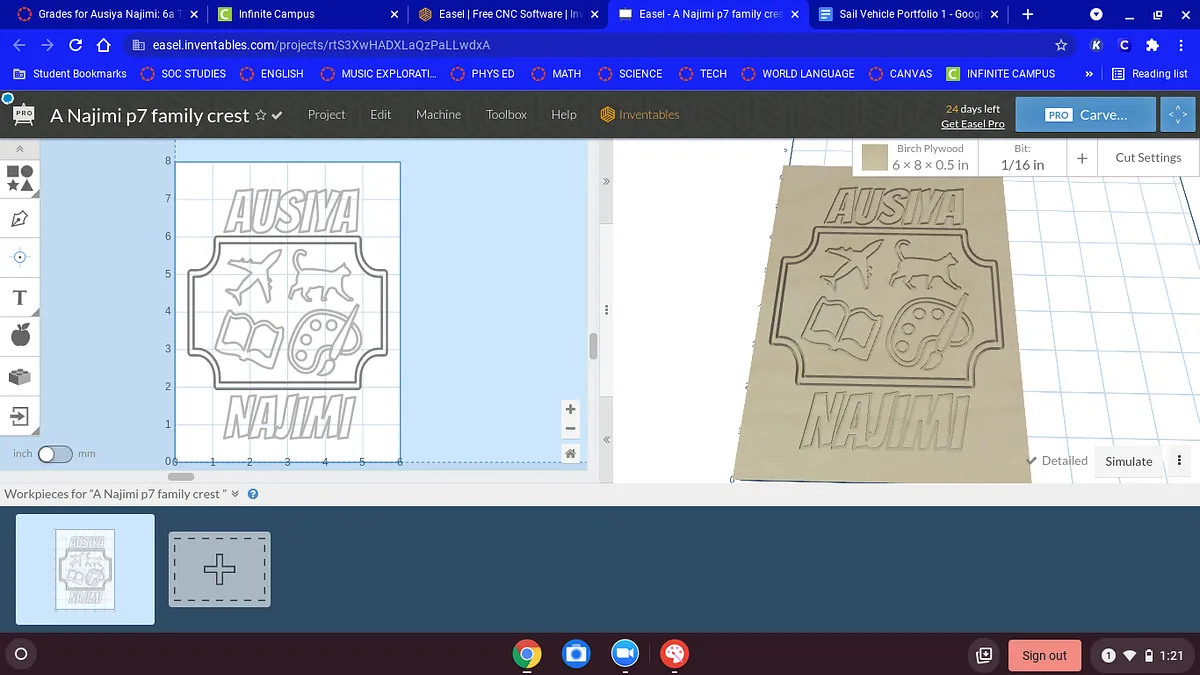The image size is (1200, 675).
Task: Open the Text tool
Action: [x=20, y=297]
